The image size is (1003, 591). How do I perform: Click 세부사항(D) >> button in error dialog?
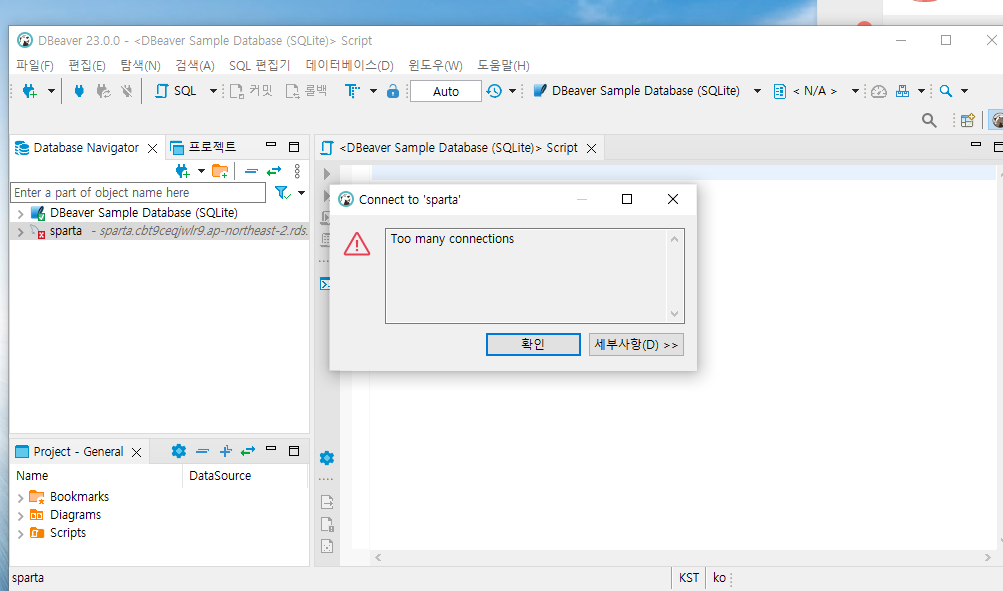636,344
